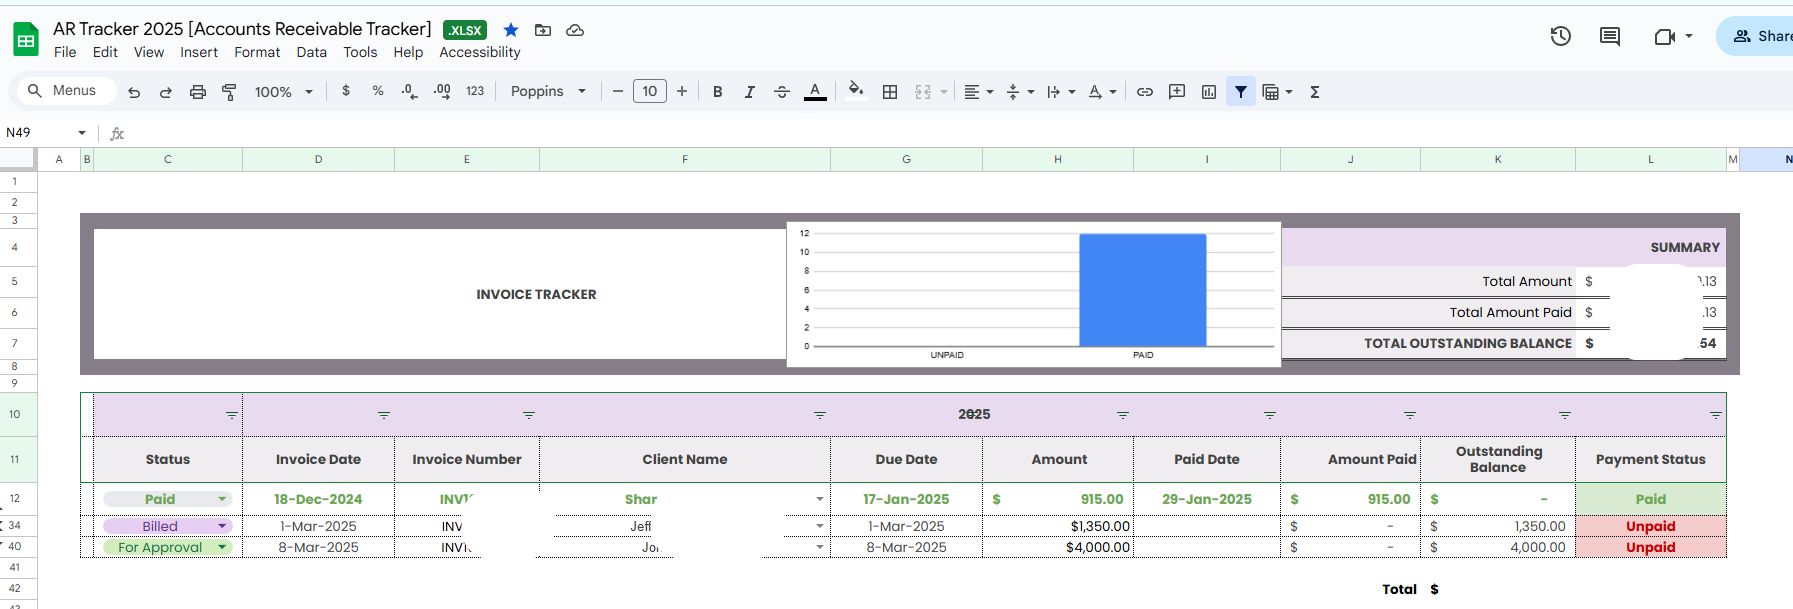Open Status column filter toggle
The height and width of the screenshot is (609, 1793).
pyautogui.click(x=232, y=415)
